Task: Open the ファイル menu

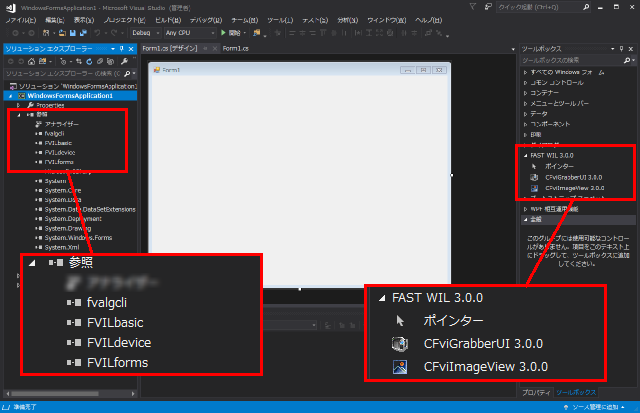Action: pyautogui.click(x=20, y=20)
